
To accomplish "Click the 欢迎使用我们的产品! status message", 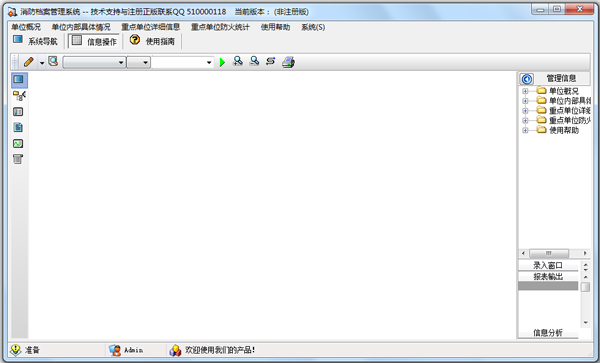I will click(220, 350).
